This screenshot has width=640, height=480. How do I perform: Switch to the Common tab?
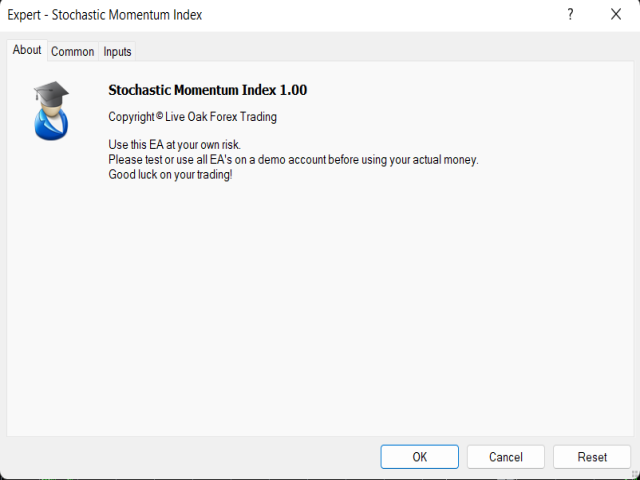73,52
